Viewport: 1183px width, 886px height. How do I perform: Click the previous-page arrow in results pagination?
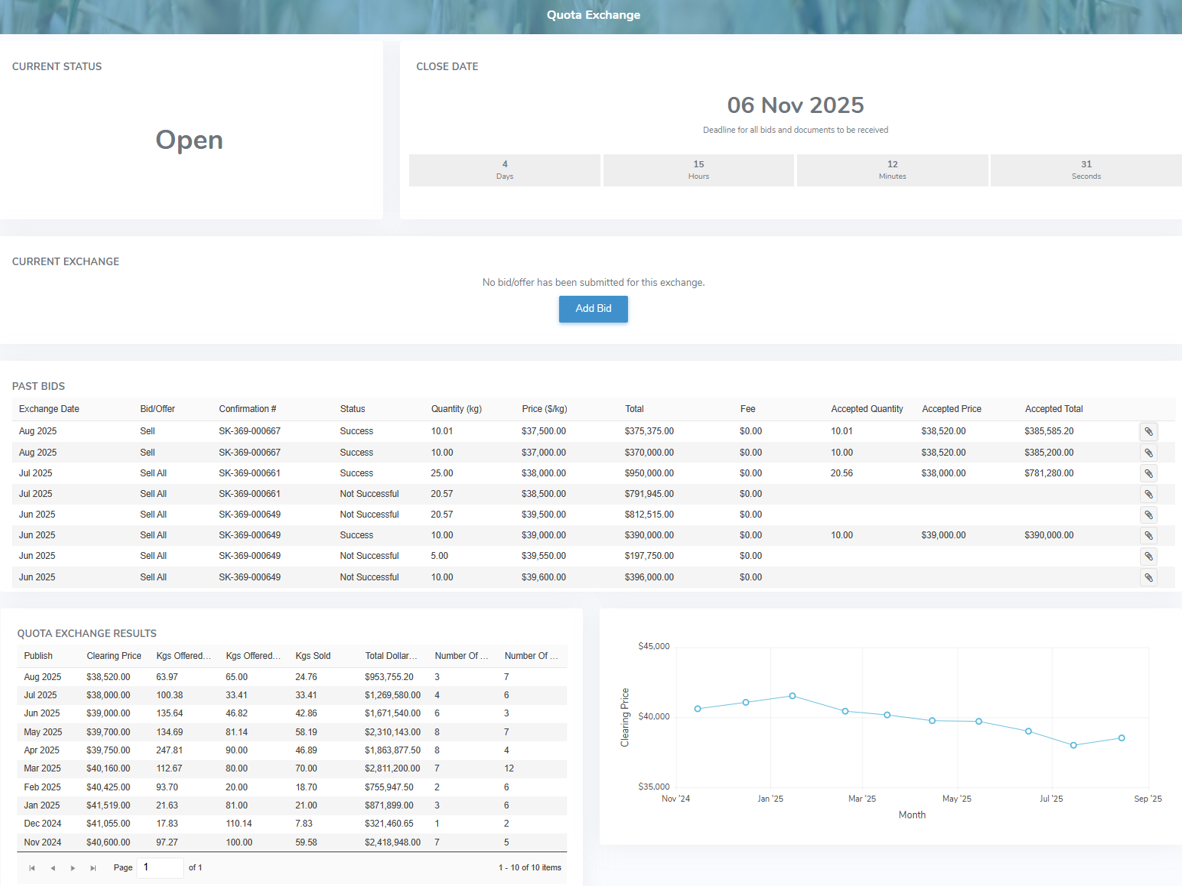52,867
